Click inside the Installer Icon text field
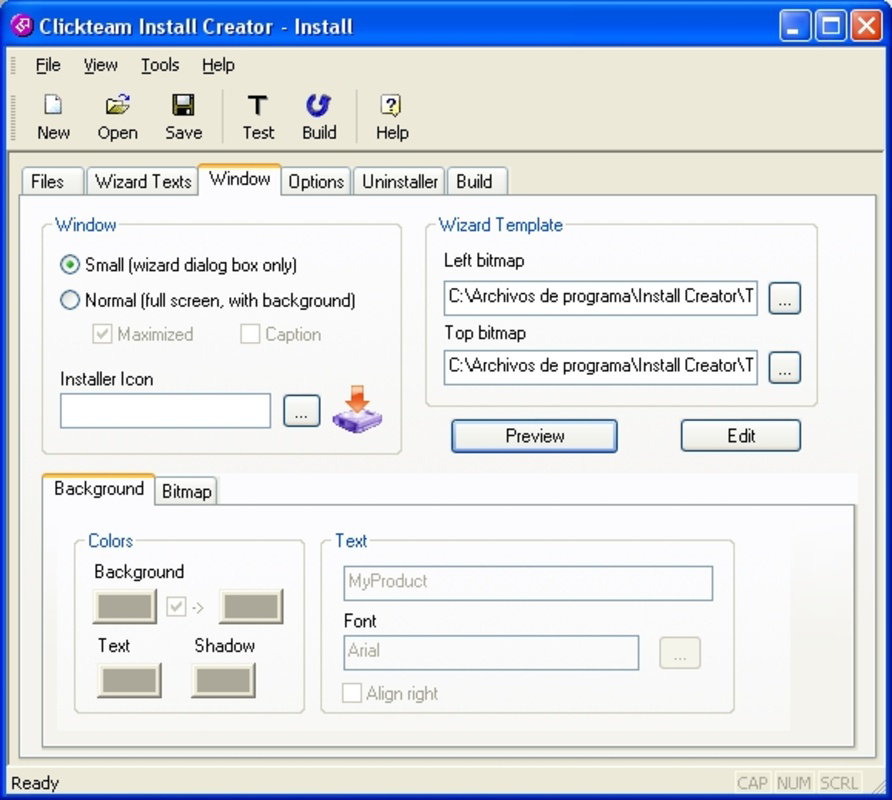892x800 pixels. click(165, 410)
